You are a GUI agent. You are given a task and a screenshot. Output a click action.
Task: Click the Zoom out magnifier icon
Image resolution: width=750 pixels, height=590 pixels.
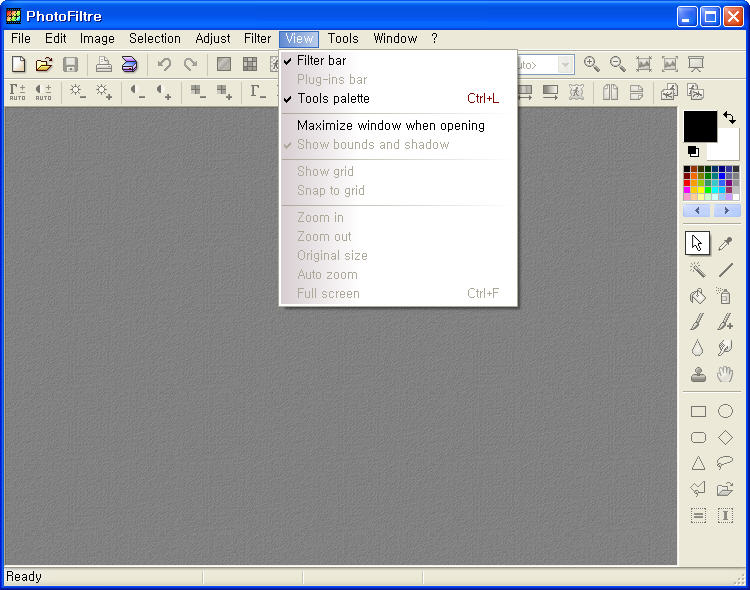click(618, 64)
